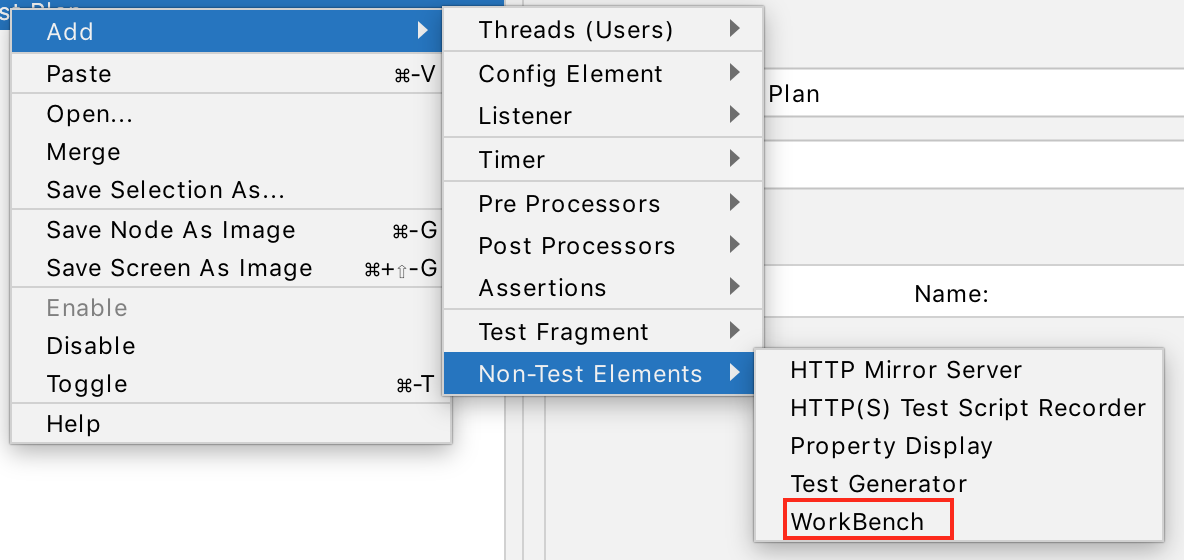Click Property Display menu entry
Image resolution: width=1184 pixels, height=560 pixels.
click(x=891, y=446)
